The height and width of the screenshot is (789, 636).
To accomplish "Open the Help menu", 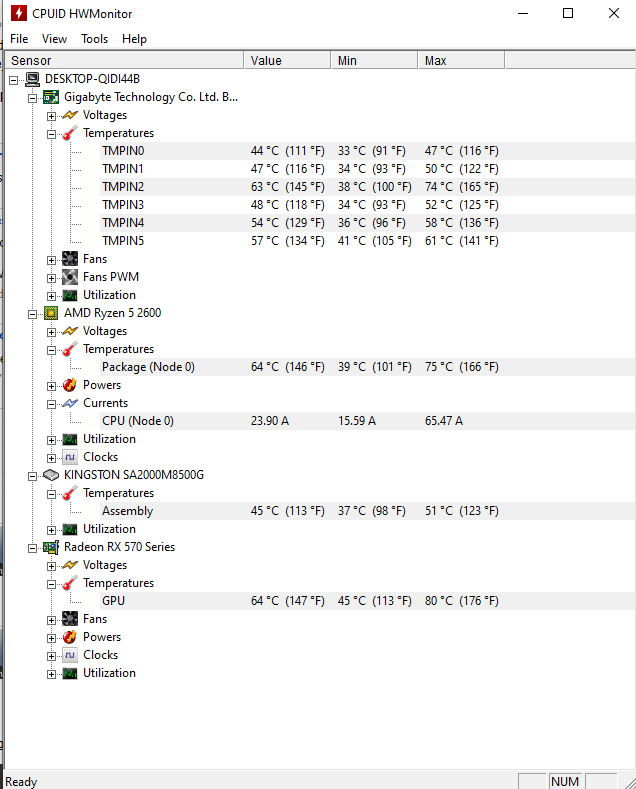I will click(x=134, y=39).
